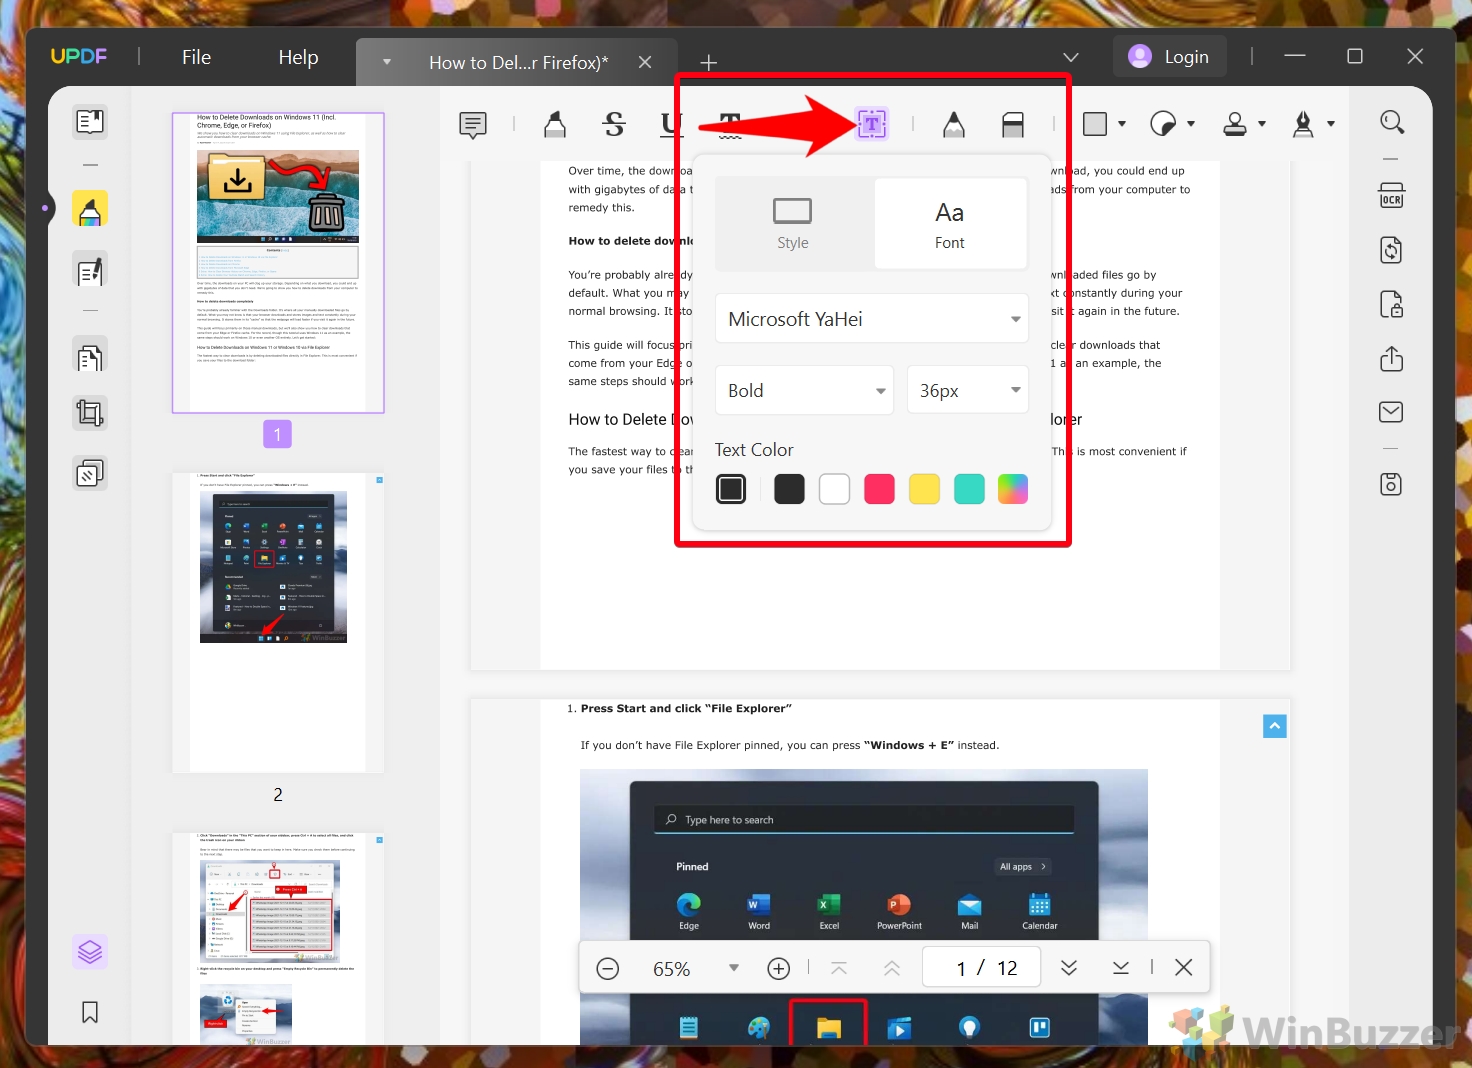The height and width of the screenshot is (1068, 1472).
Task: Expand the chevron menu beside Login
Action: (x=1071, y=57)
